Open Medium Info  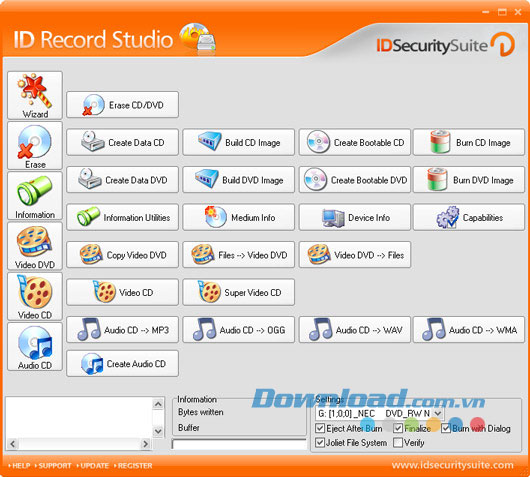coord(239,217)
